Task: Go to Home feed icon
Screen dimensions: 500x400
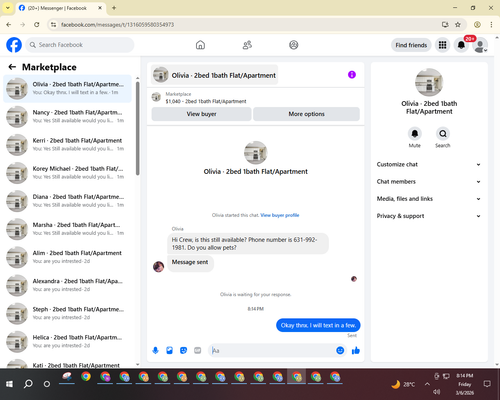Action: (x=200, y=45)
